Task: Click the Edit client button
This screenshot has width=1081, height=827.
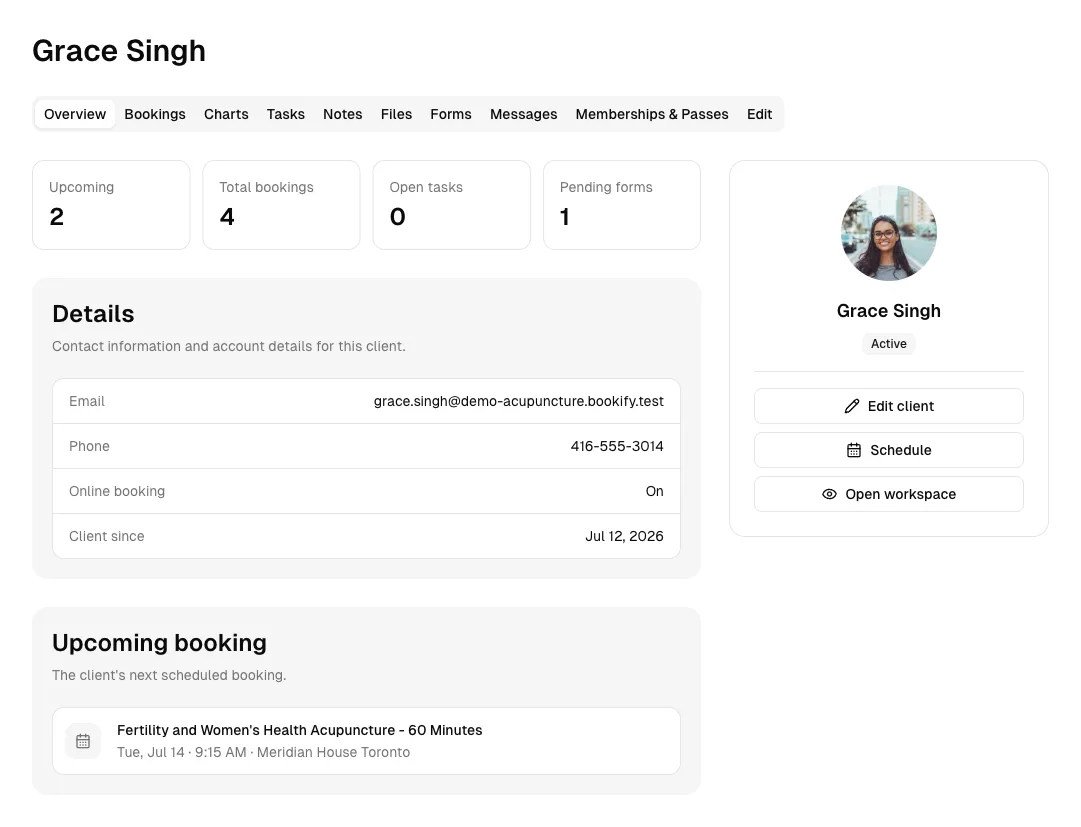Action: 889,406
